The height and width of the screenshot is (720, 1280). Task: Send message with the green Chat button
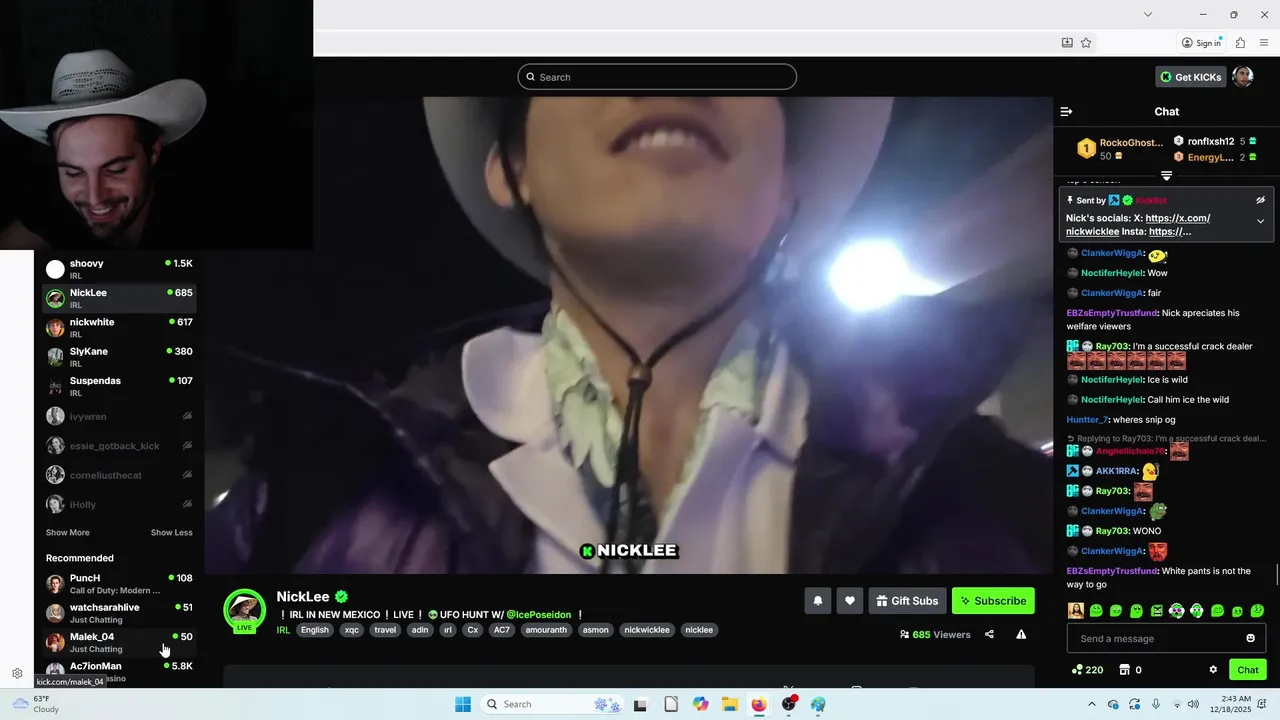pyautogui.click(x=1248, y=670)
